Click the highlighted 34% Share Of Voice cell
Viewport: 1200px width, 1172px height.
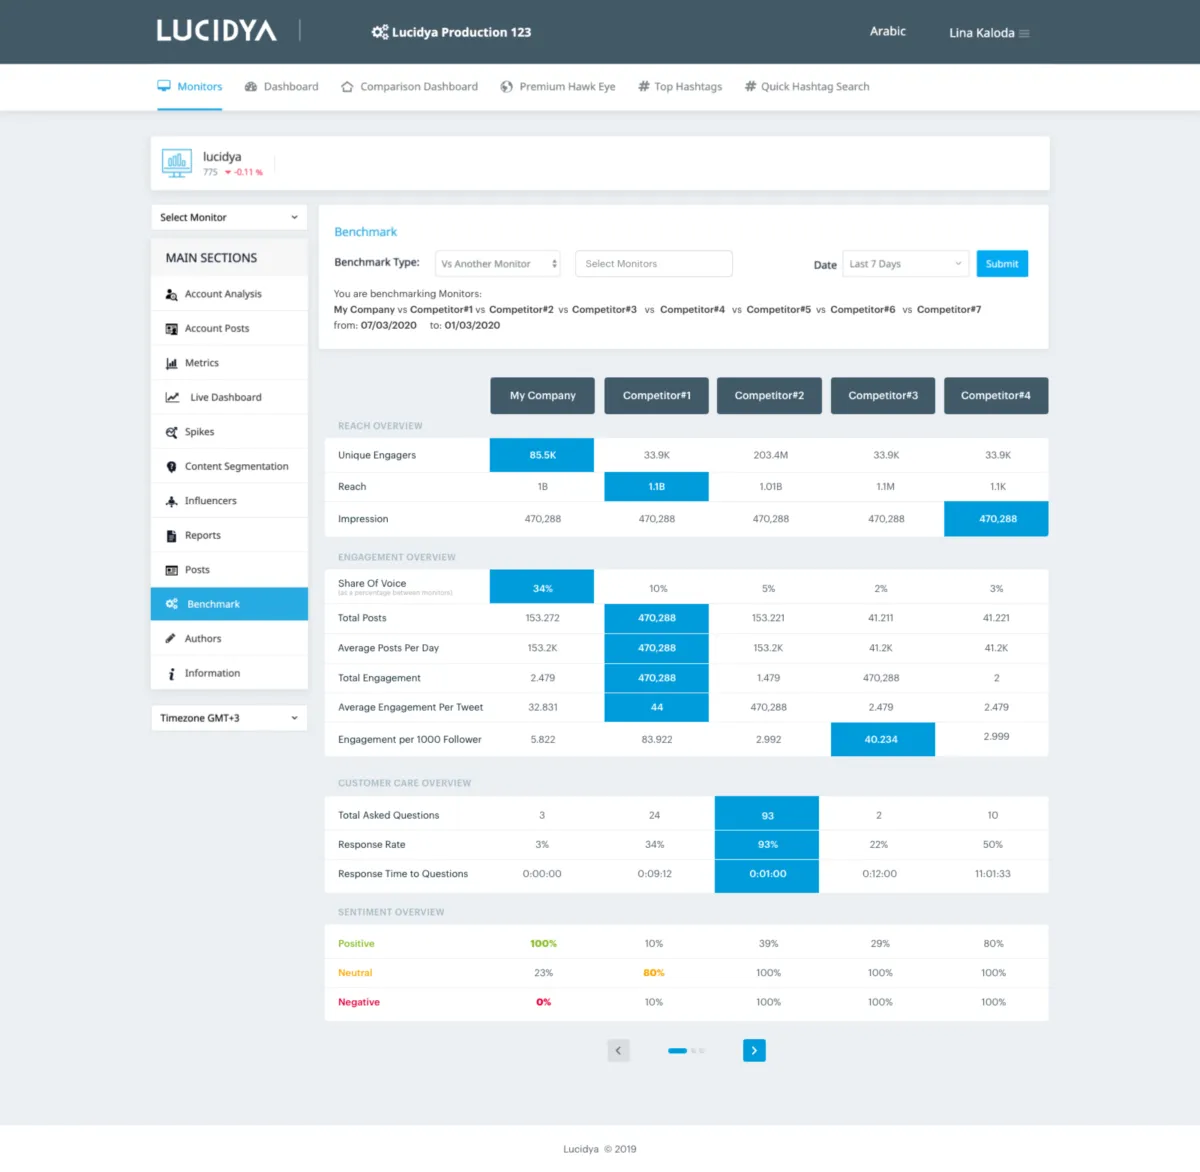click(x=542, y=588)
